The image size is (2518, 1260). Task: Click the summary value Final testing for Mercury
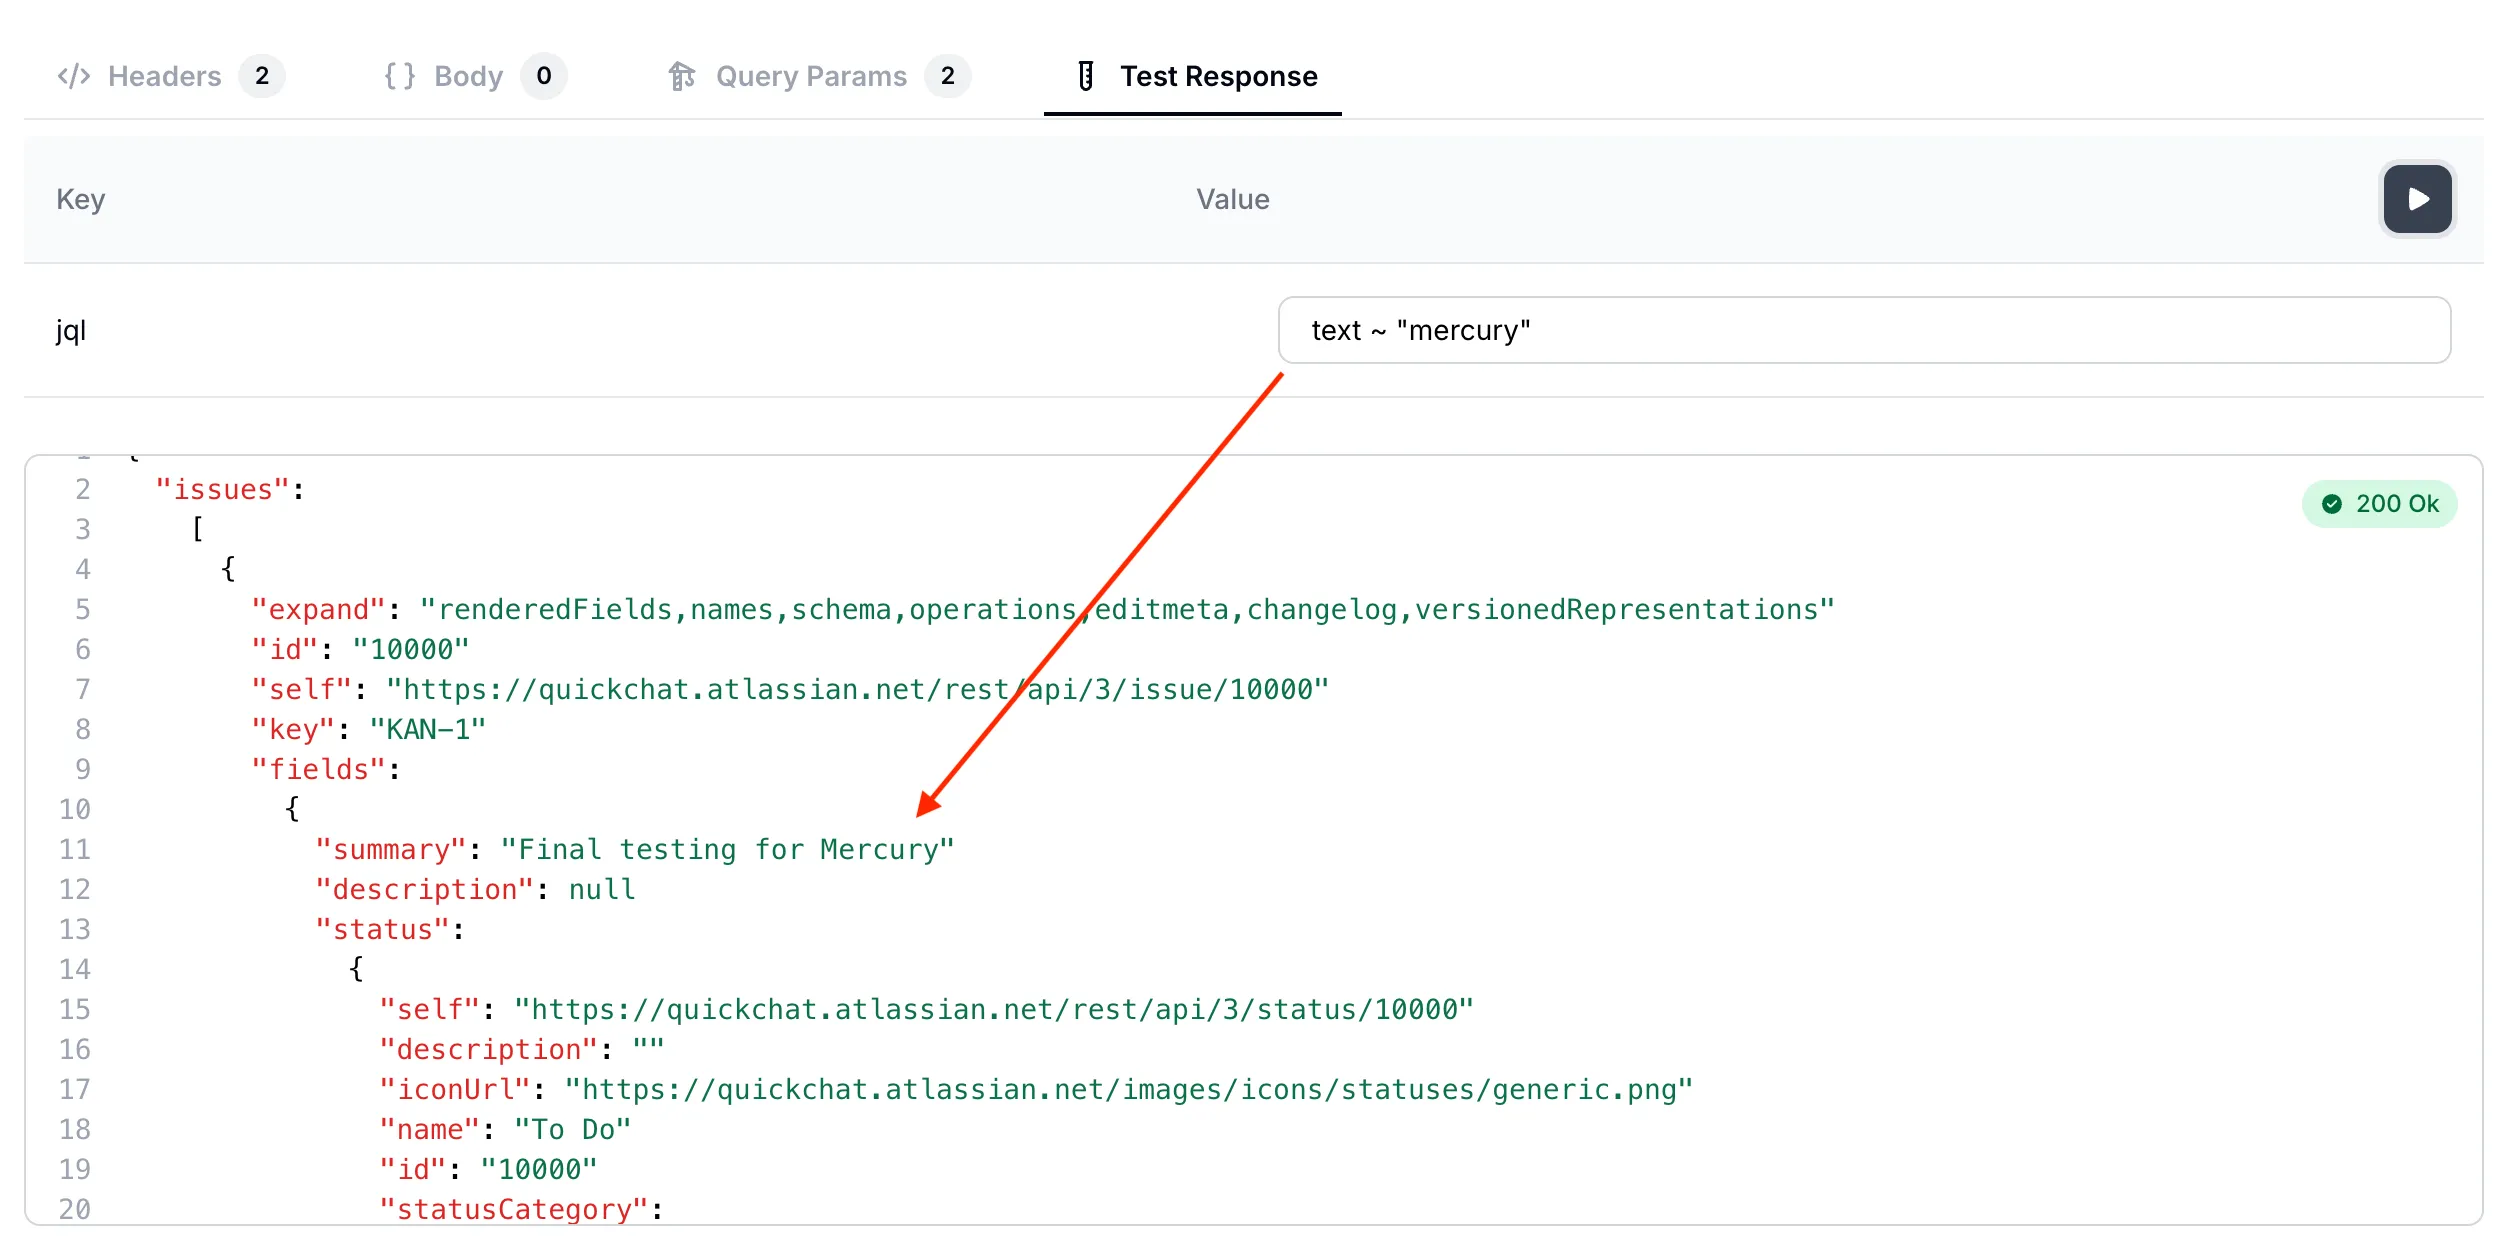(727, 850)
